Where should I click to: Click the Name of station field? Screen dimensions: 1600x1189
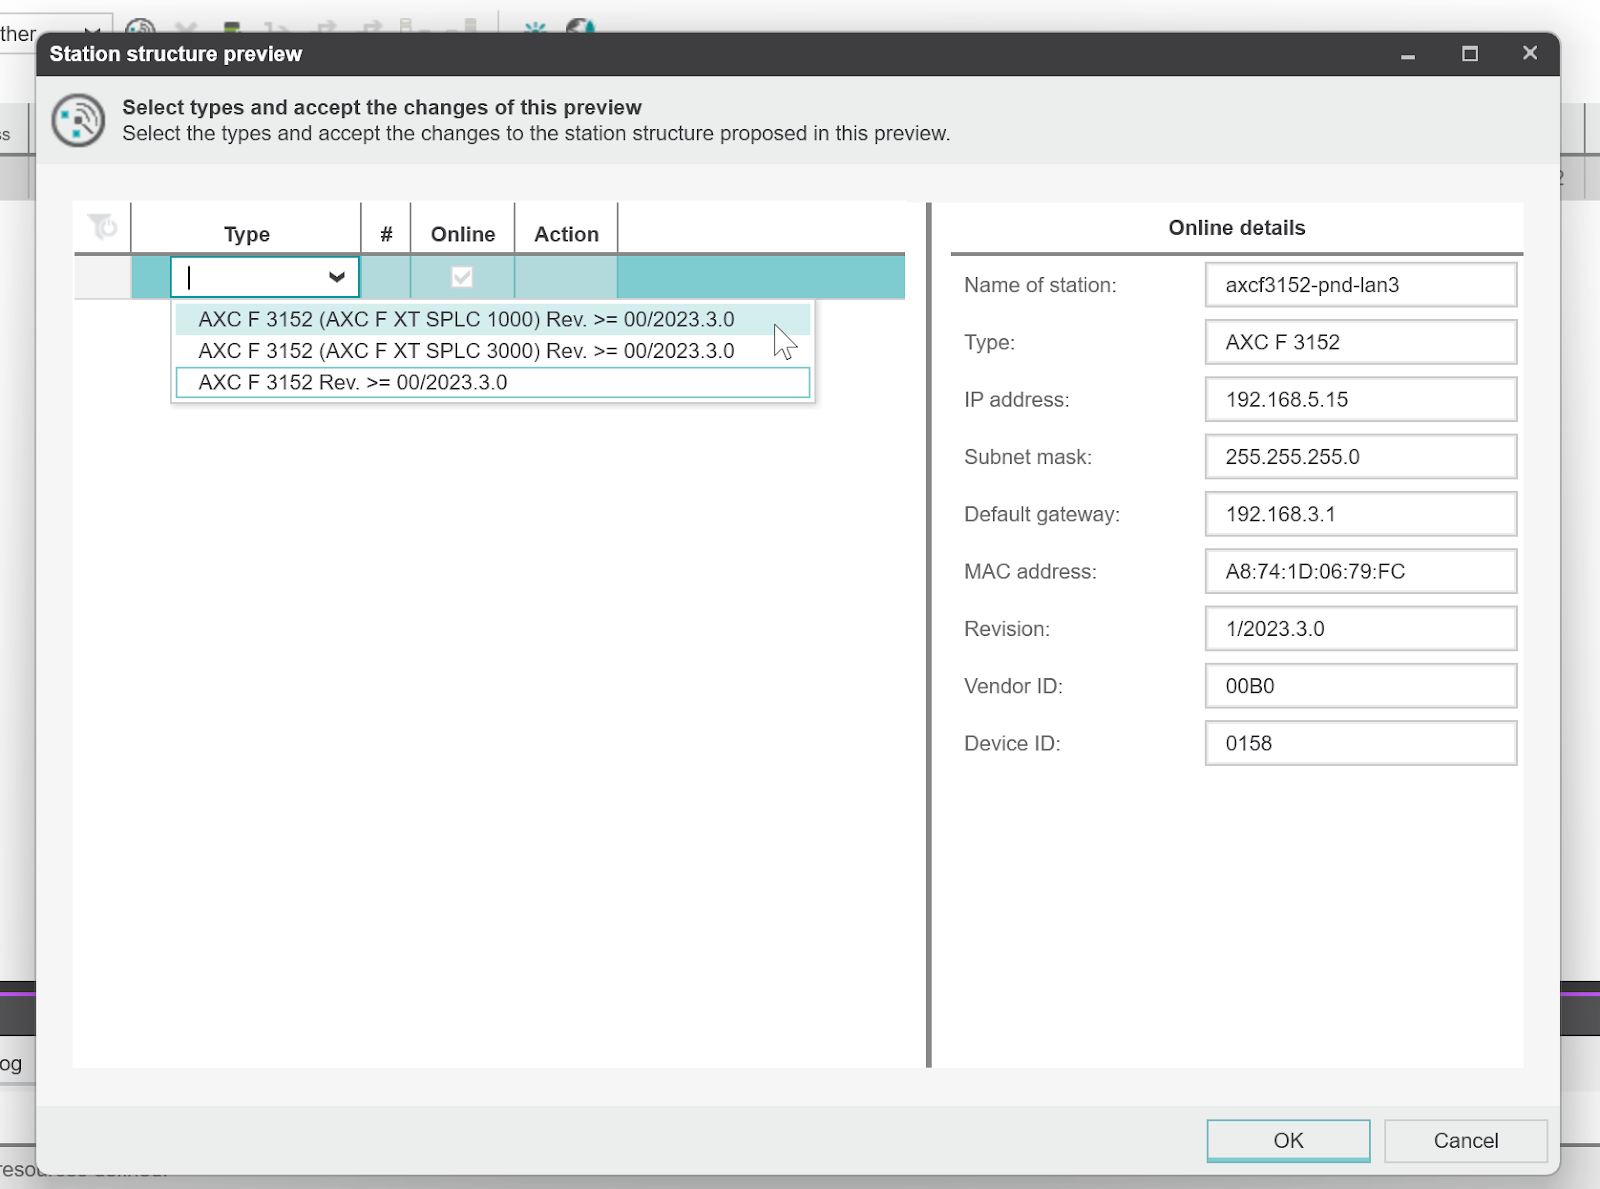(1360, 285)
